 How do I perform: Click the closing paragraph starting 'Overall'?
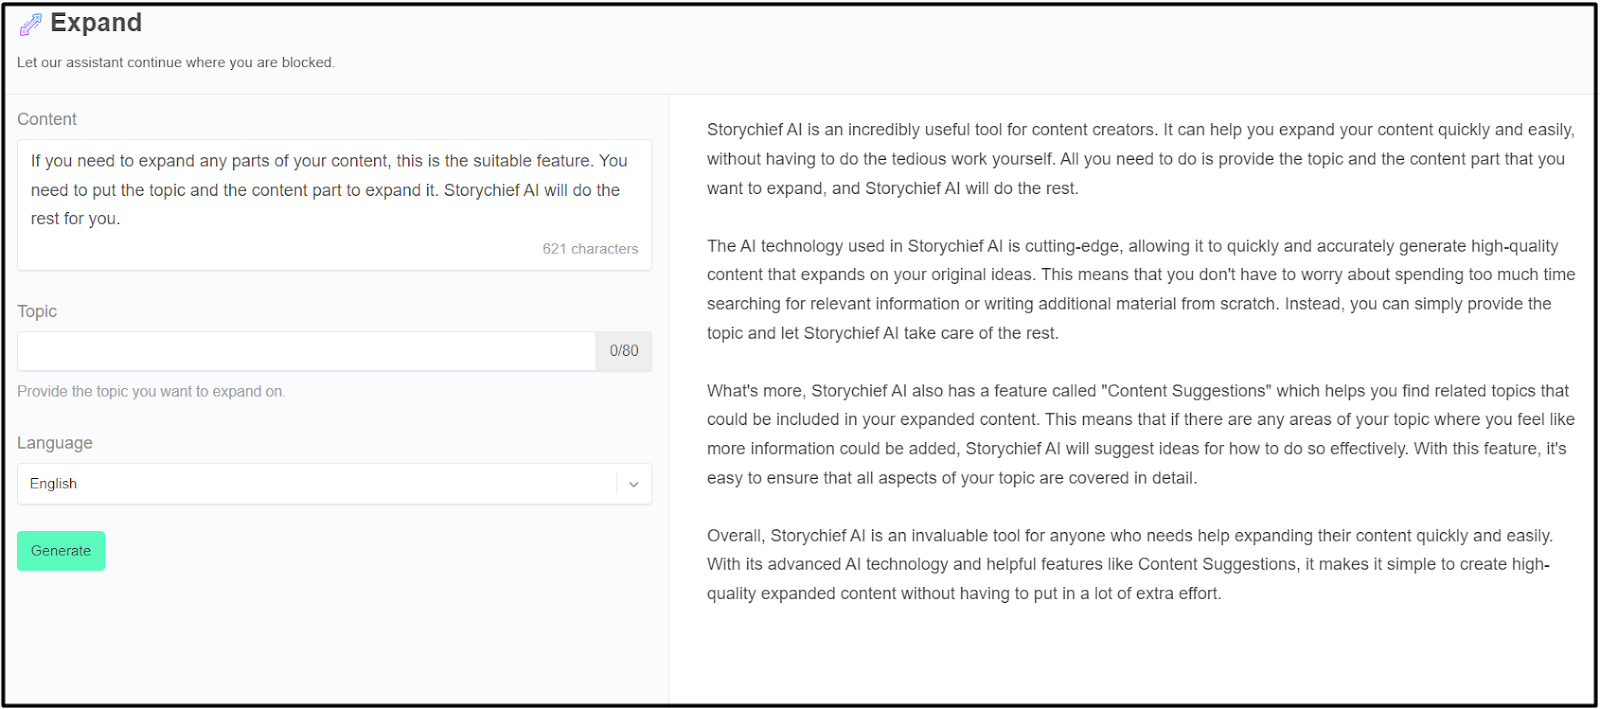(x=1128, y=564)
